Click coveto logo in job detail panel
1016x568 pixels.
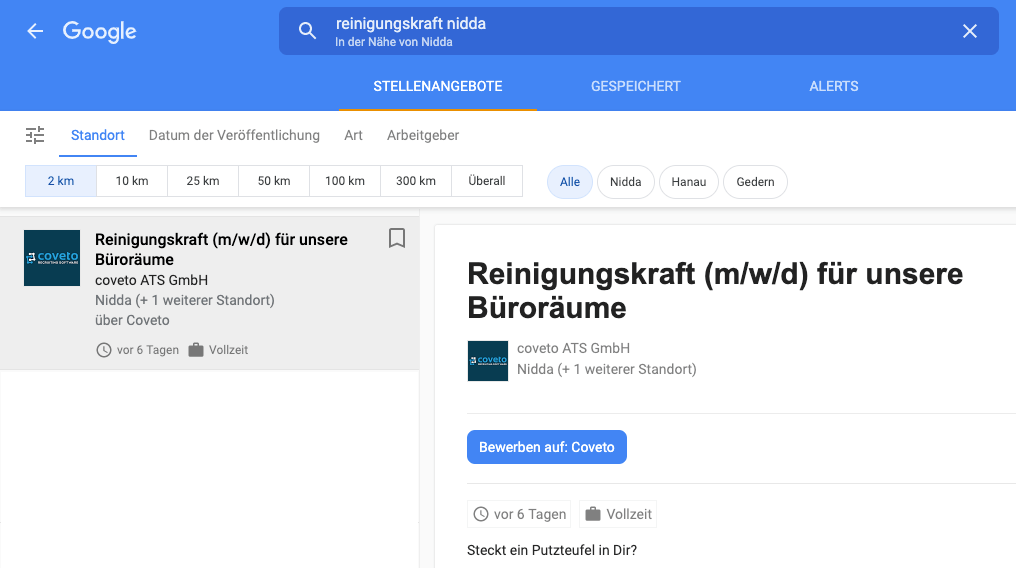click(488, 361)
